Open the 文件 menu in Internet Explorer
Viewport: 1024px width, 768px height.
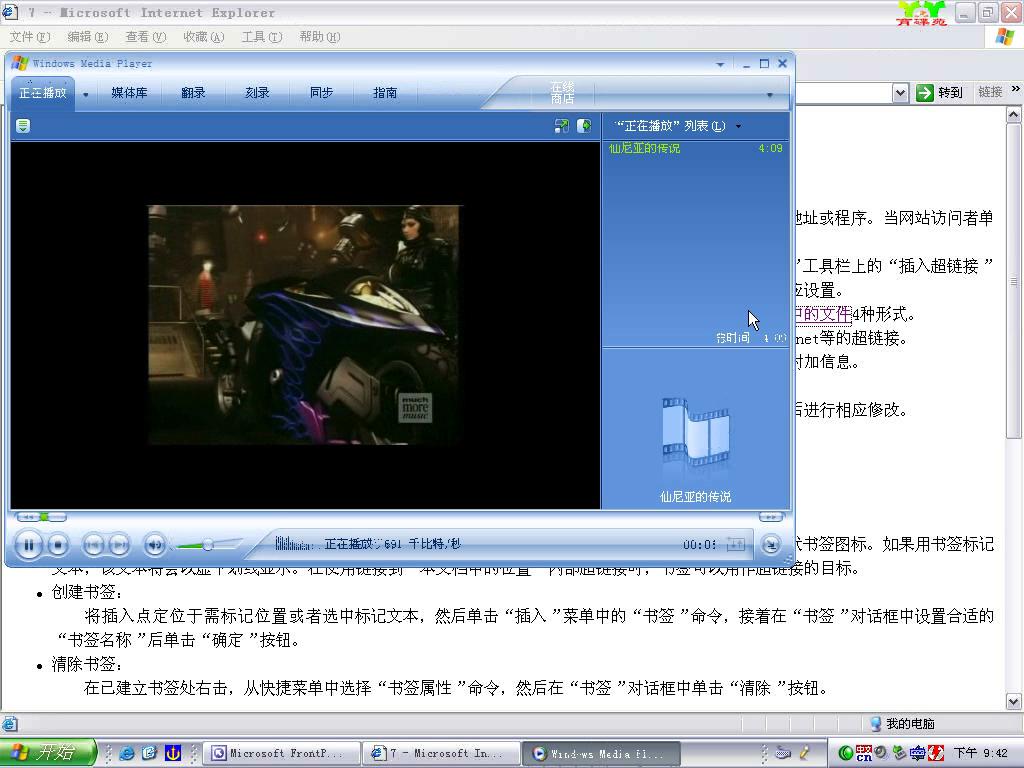(29, 37)
